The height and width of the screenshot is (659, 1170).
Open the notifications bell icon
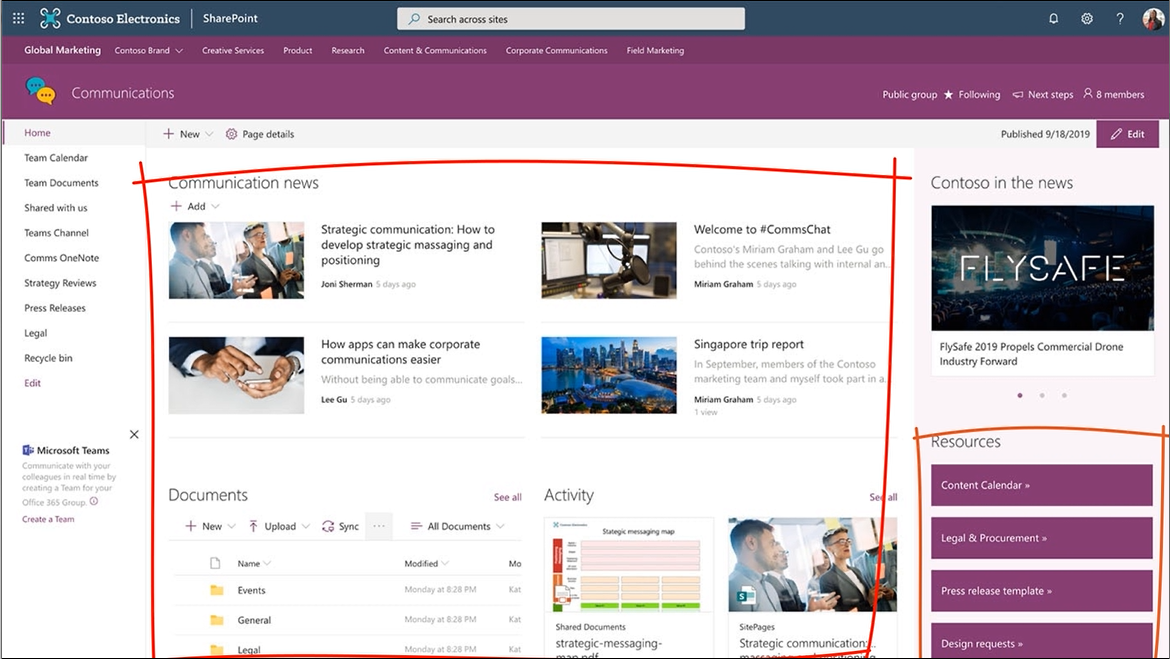click(1054, 19)
